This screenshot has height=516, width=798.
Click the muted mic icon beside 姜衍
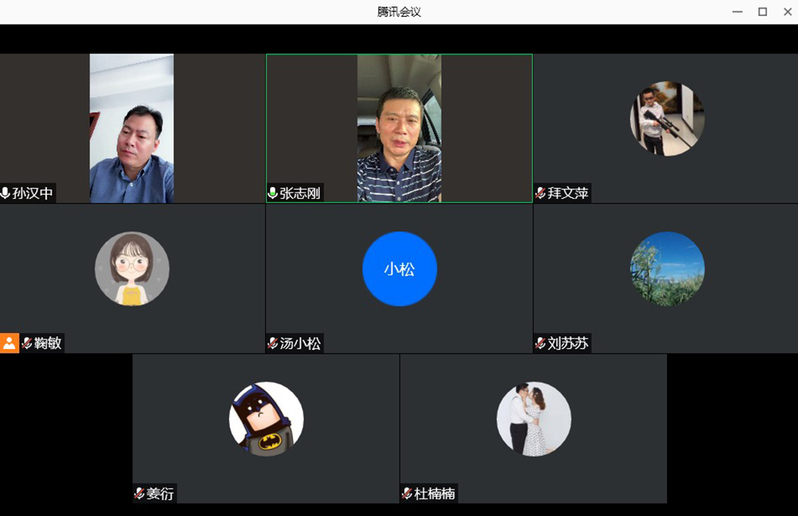[139, 493]
